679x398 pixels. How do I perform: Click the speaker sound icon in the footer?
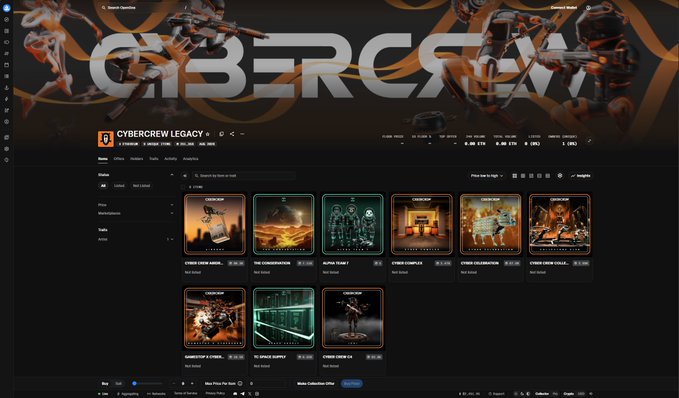(591, 394)
